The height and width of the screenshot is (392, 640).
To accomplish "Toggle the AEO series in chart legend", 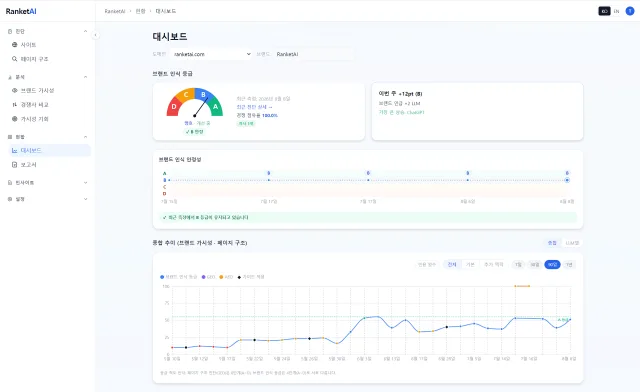I will 226,277.
